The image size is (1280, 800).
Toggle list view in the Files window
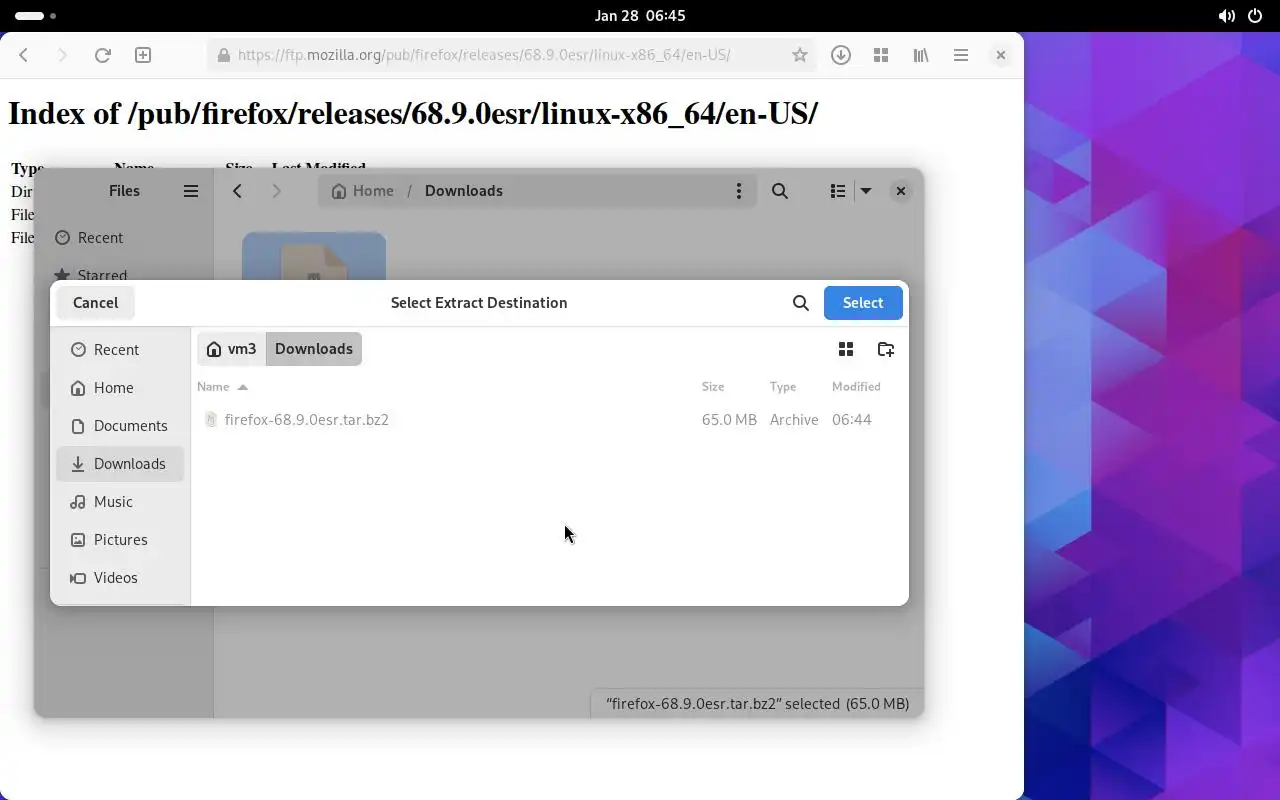pos(838,191)
